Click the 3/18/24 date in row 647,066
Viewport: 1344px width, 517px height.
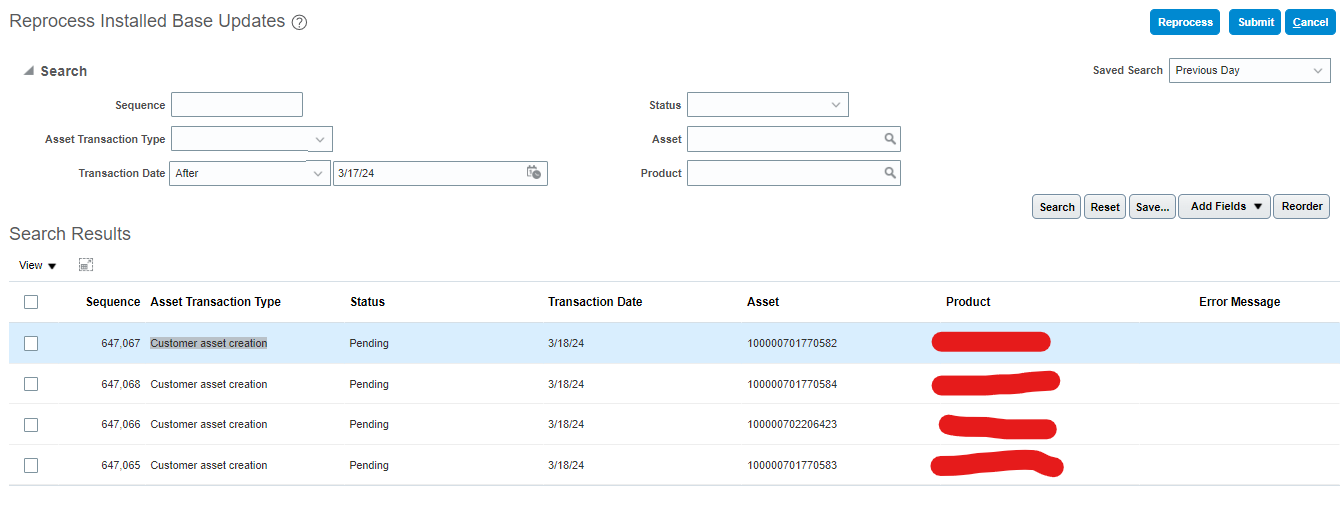coord(566,425)
